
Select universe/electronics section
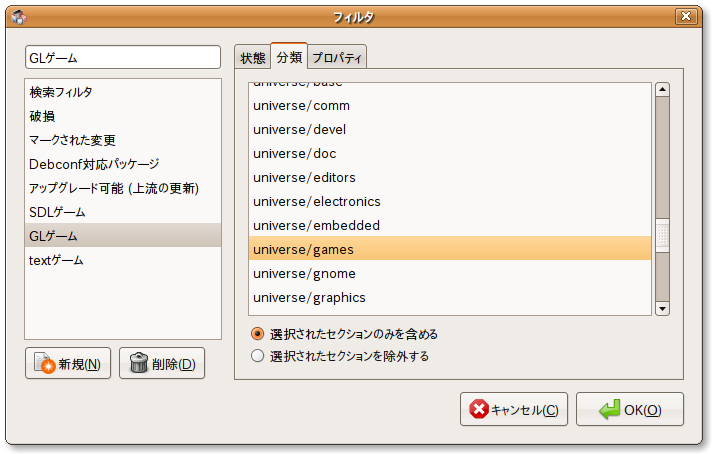click(450, 202)
